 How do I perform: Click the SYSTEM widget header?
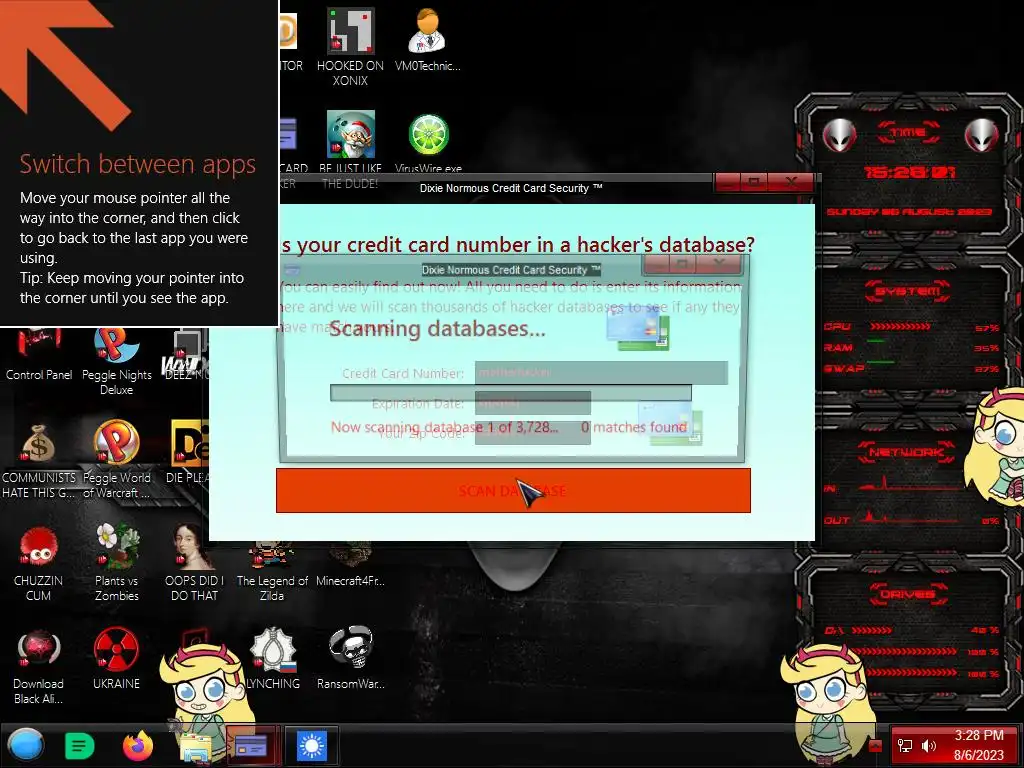point(907,291)
